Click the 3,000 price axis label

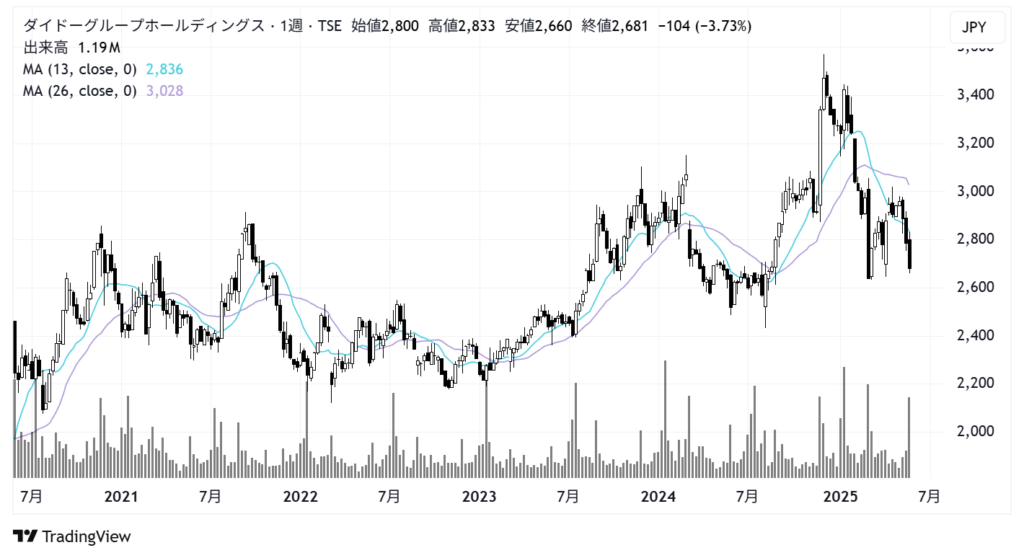[975, 191]
